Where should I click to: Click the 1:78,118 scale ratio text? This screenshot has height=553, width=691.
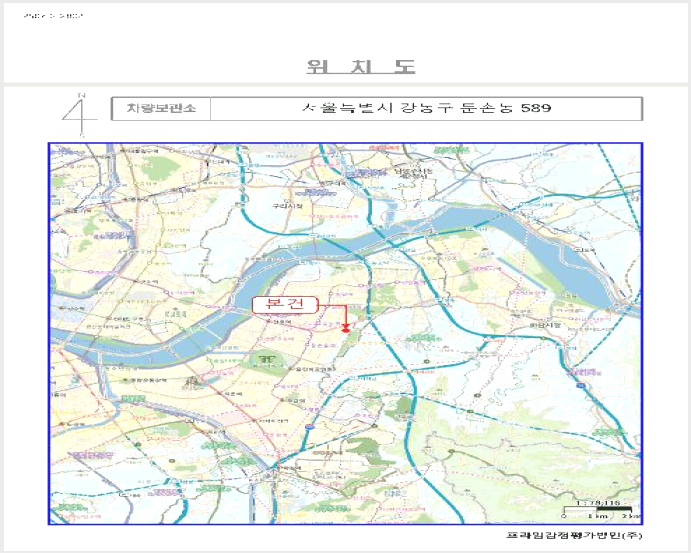click(x=598, y=503)
